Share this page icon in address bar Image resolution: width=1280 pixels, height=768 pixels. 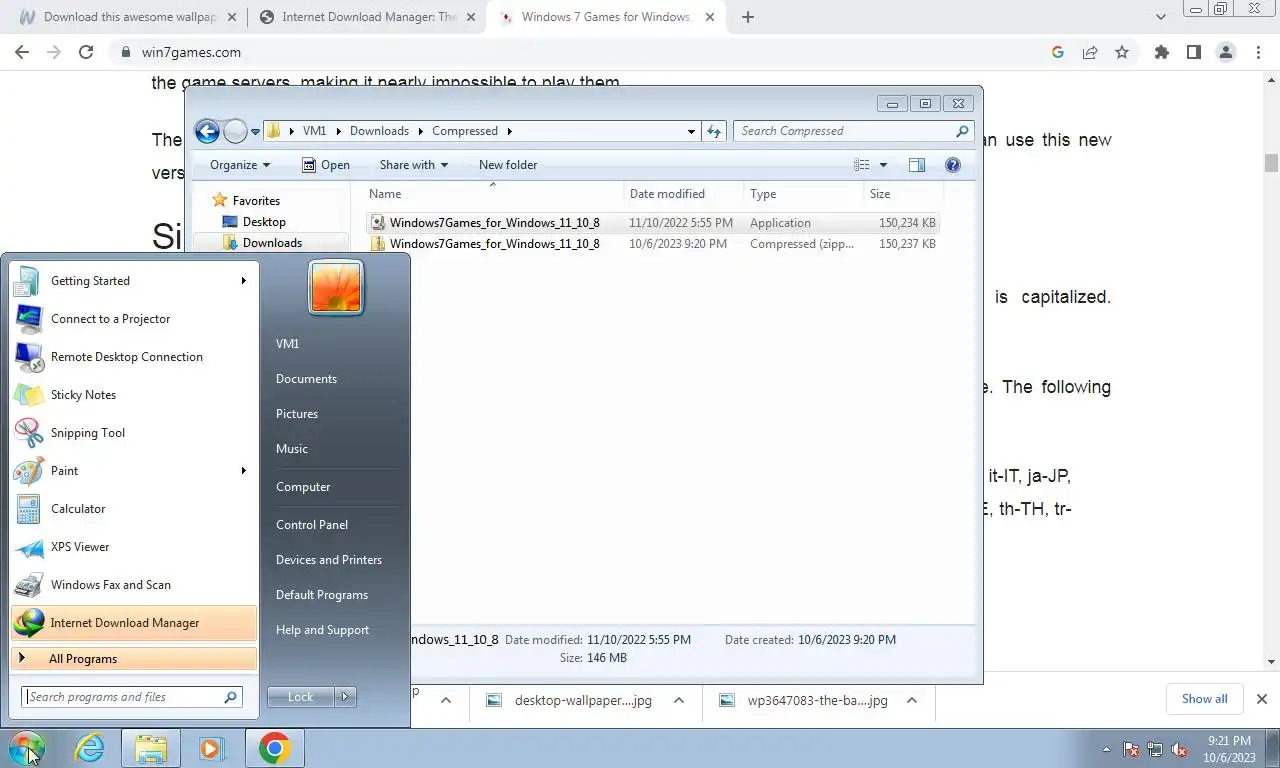[x=1090, y=52]
